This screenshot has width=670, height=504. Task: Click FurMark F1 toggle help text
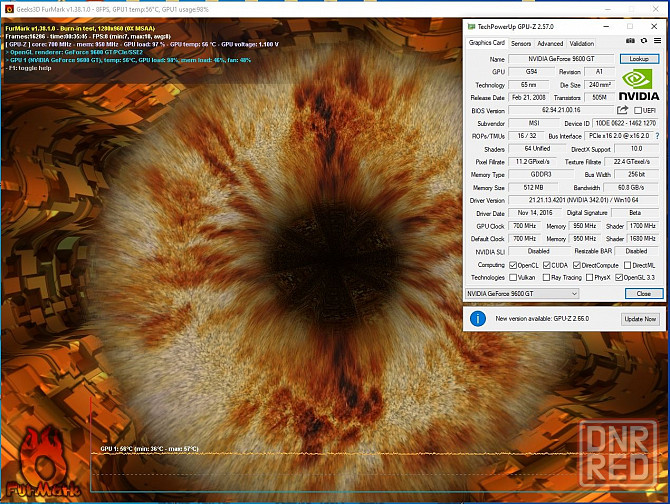click(28, 68)
